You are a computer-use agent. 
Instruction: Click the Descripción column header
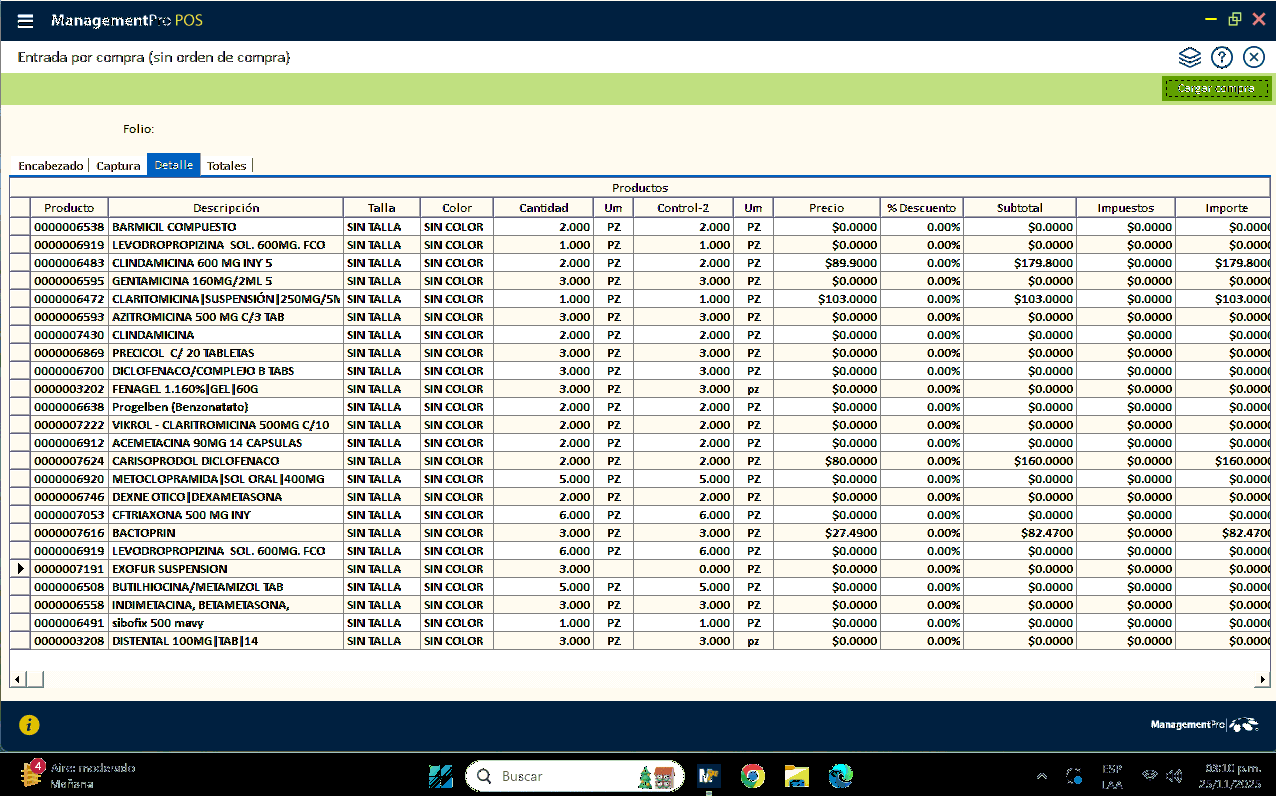[226, 208]
